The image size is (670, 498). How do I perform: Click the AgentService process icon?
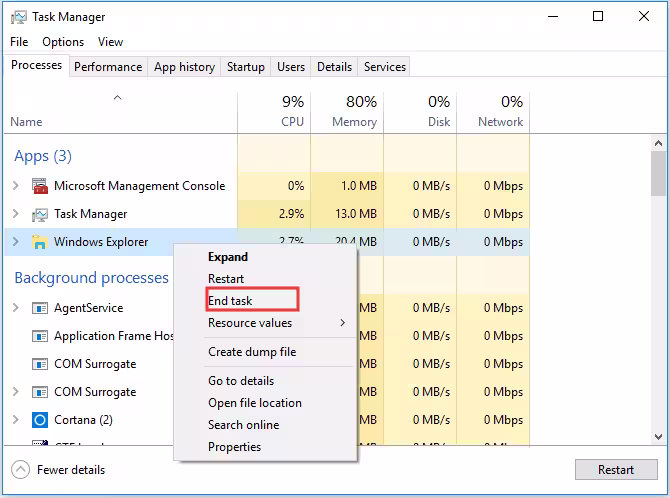click(x=40, y=308)
